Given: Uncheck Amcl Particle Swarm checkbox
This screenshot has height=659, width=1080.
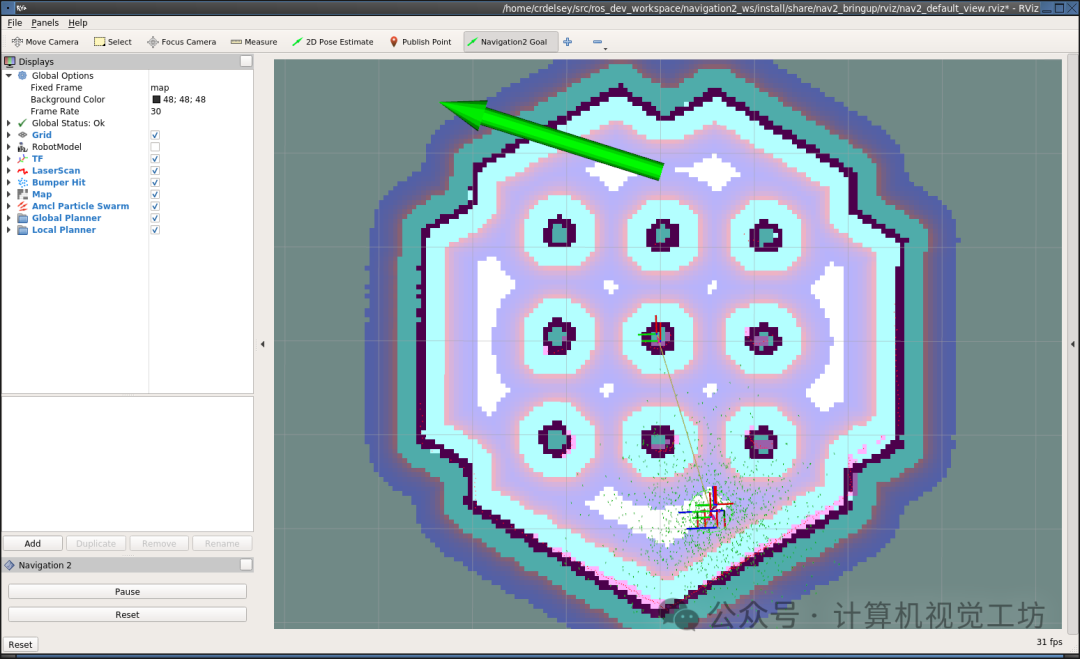Looking at the screenshot, I should [x=155, y=206].
